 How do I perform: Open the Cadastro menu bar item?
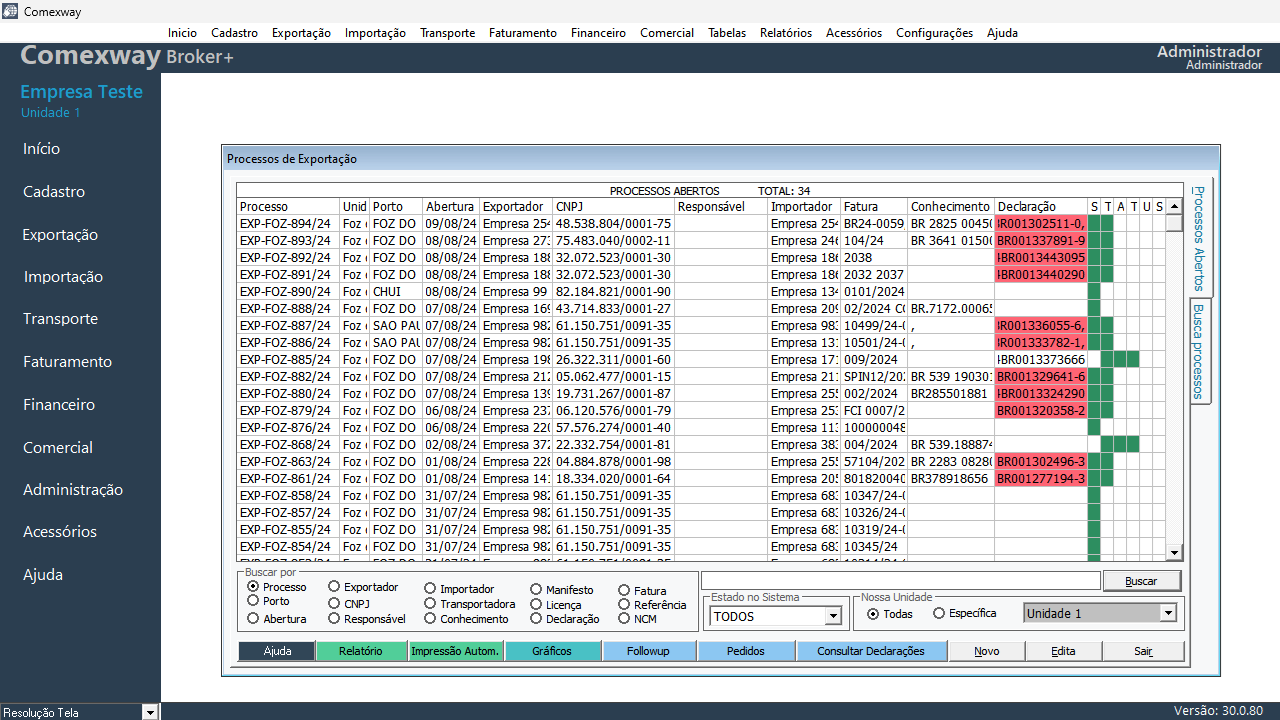(234, 33)
